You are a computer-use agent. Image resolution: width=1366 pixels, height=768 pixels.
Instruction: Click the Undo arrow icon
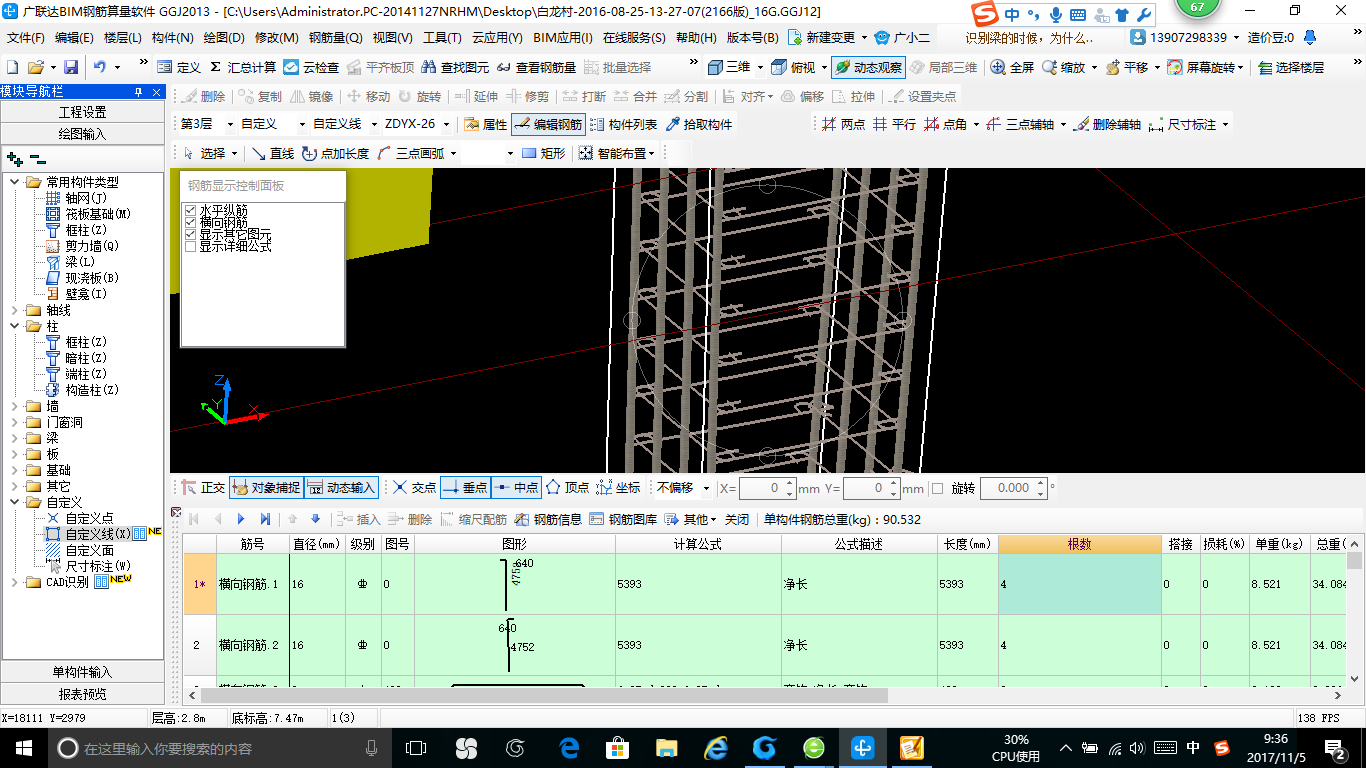point(100,67)
